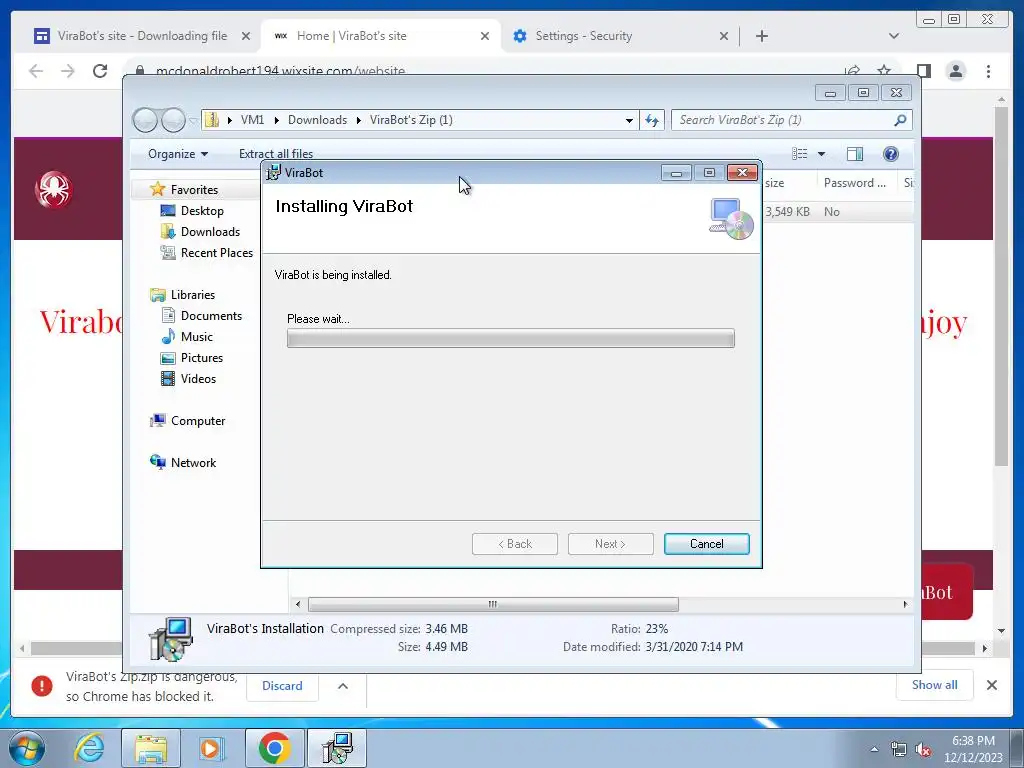Close the Settings - Security tab
This screenshot has height=768, width=1024.
(x=724, y=37)
